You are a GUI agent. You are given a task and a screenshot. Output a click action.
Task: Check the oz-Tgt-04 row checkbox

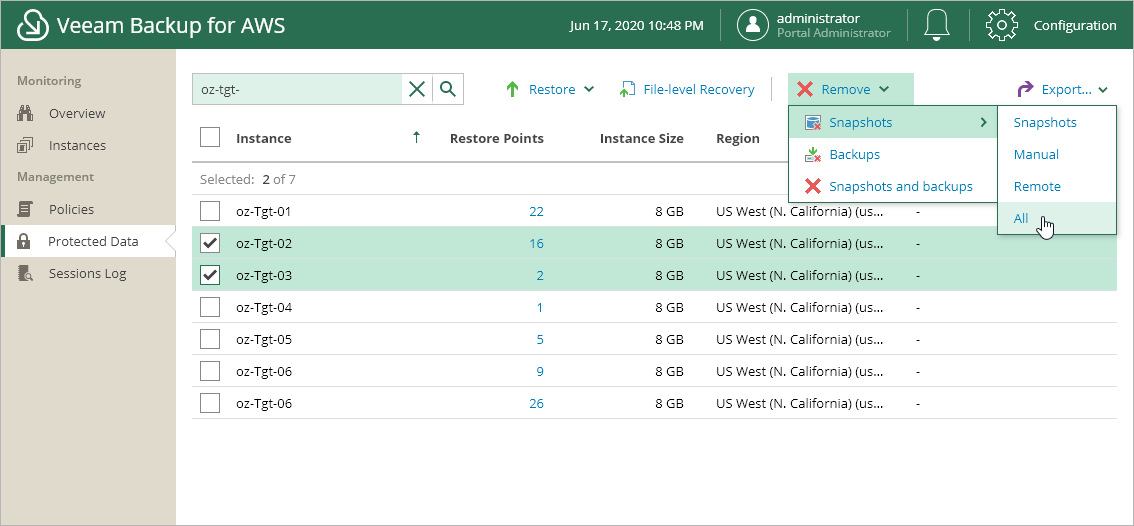[x=210, y=307]
